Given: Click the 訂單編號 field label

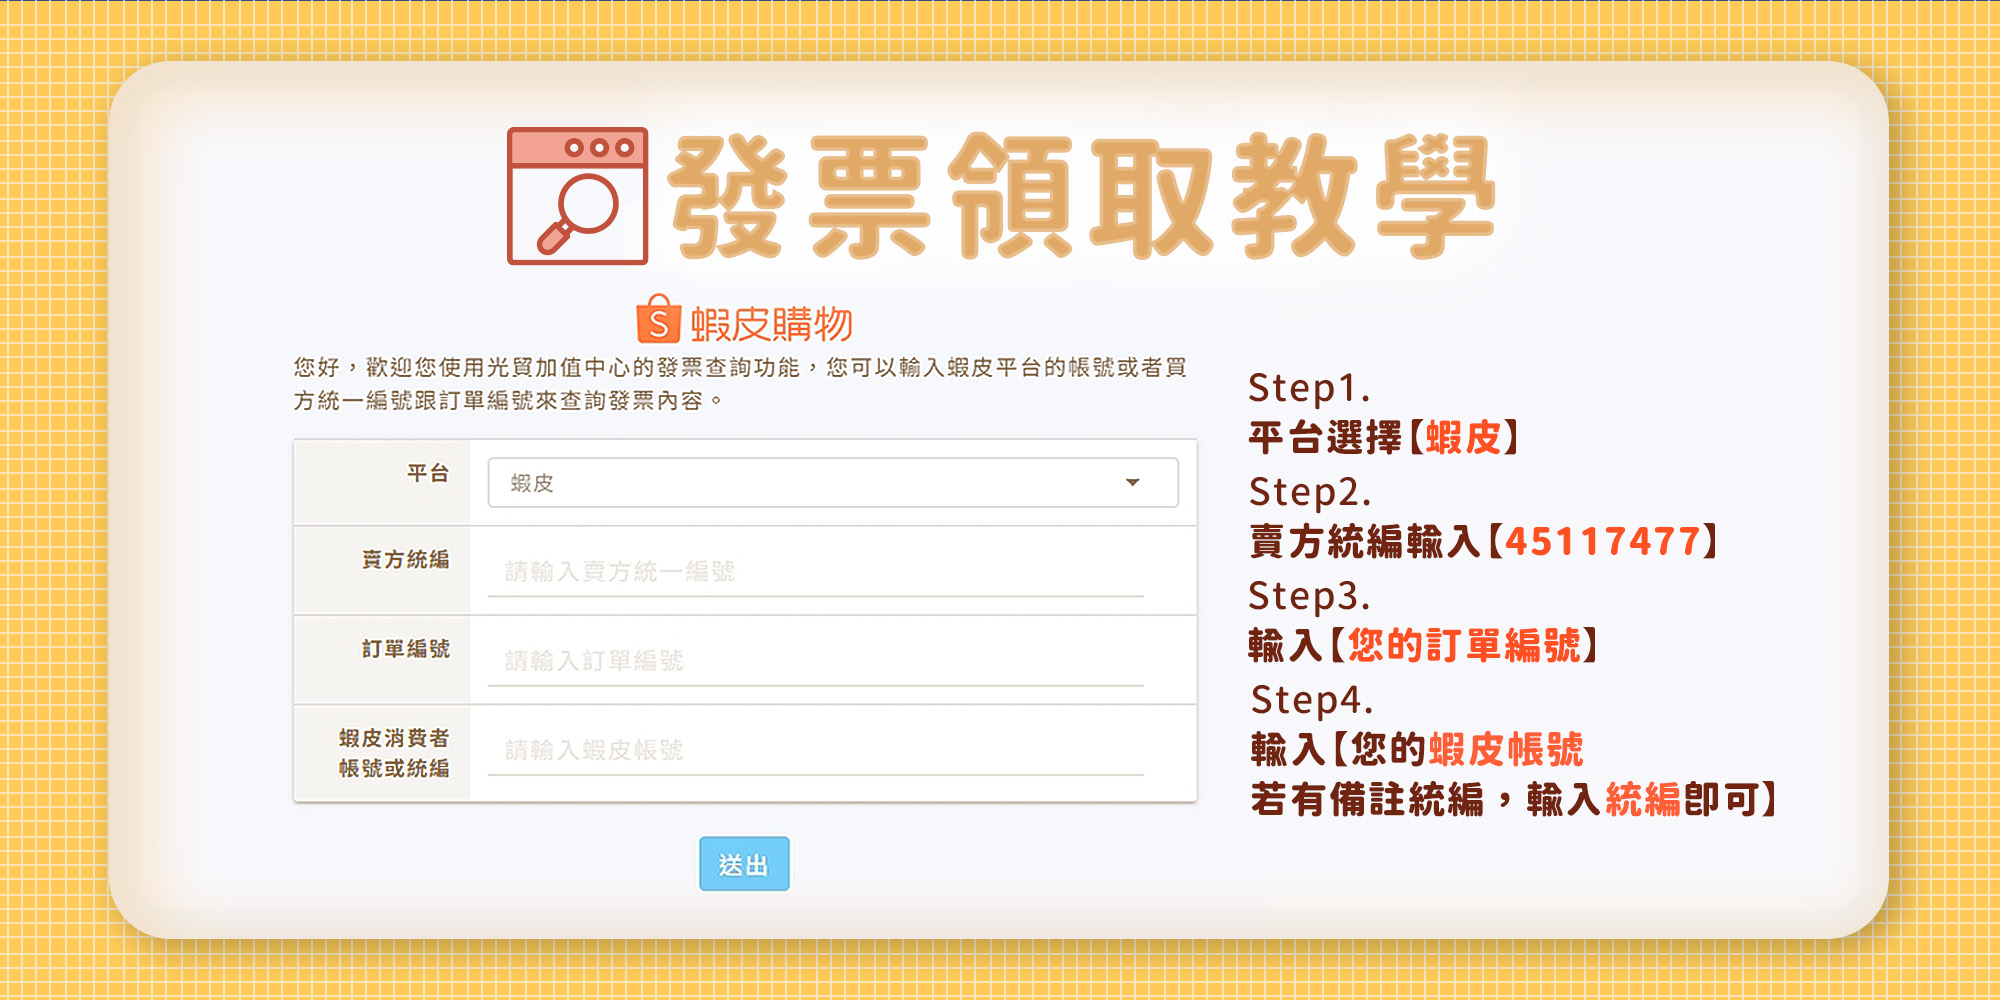Looking at the screenshot, I should [x=406, y=649].
